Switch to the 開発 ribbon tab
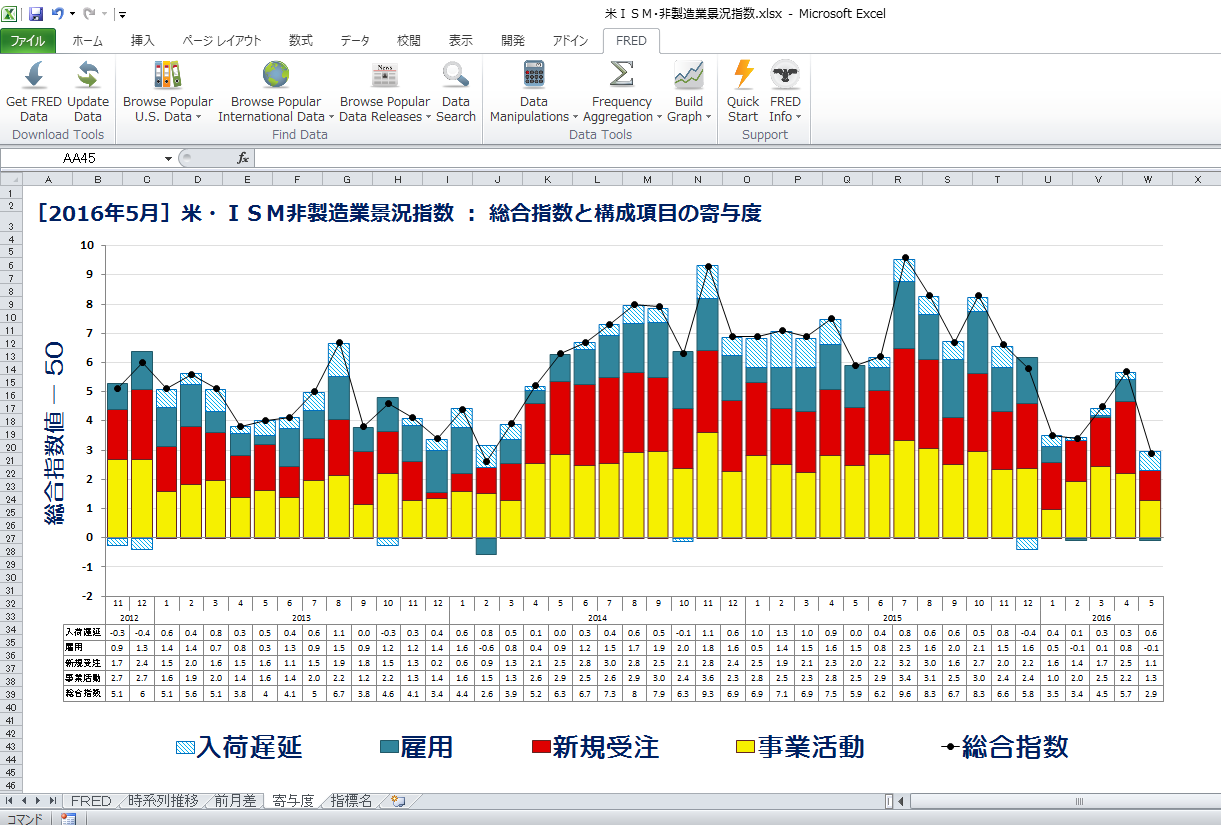1221x825 pixels. point(513,41)
